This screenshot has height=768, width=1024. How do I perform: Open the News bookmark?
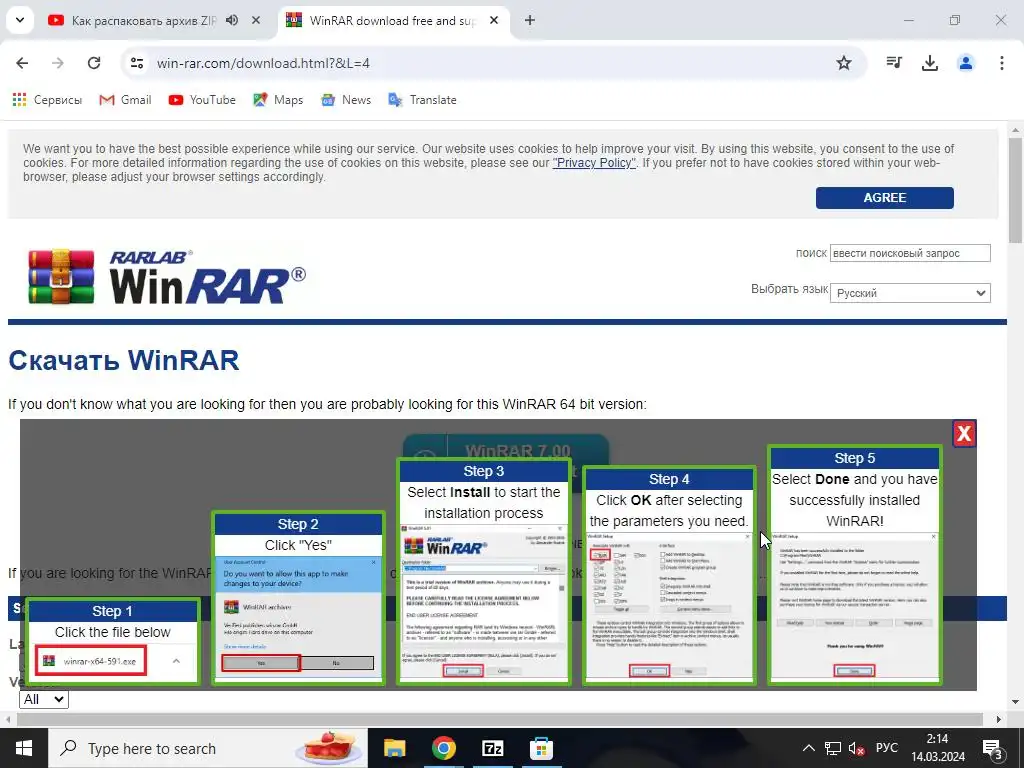pos(346,100)
